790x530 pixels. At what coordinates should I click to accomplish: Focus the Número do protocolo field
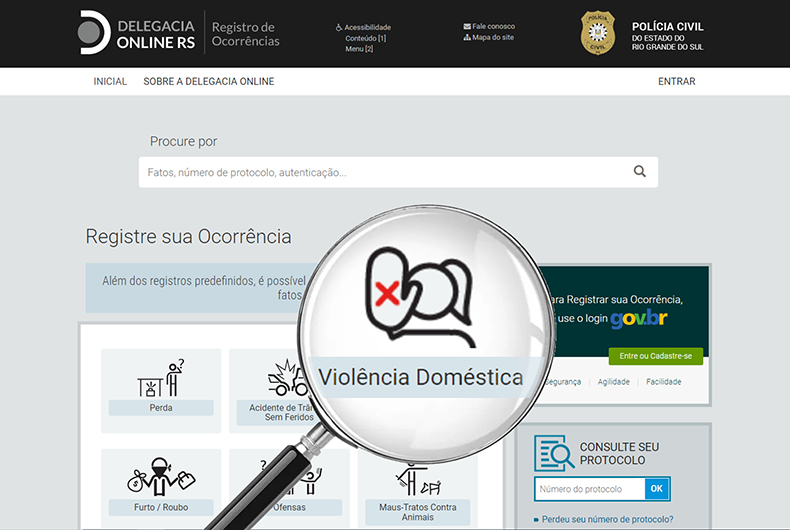[x=590, y=489]
